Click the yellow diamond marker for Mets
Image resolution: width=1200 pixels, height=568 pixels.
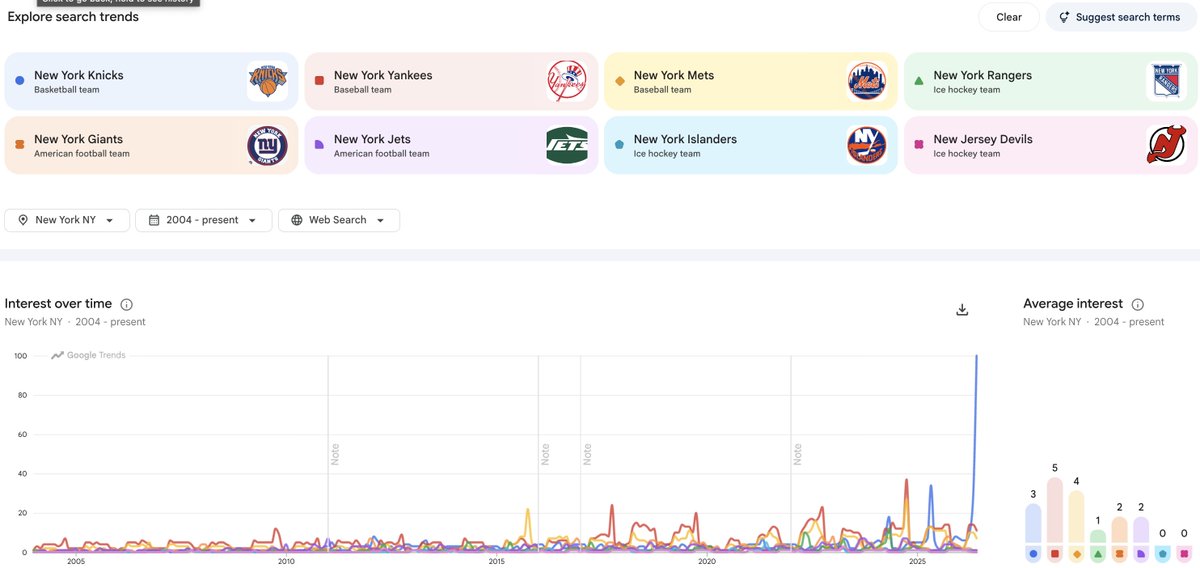click(619, 81)
